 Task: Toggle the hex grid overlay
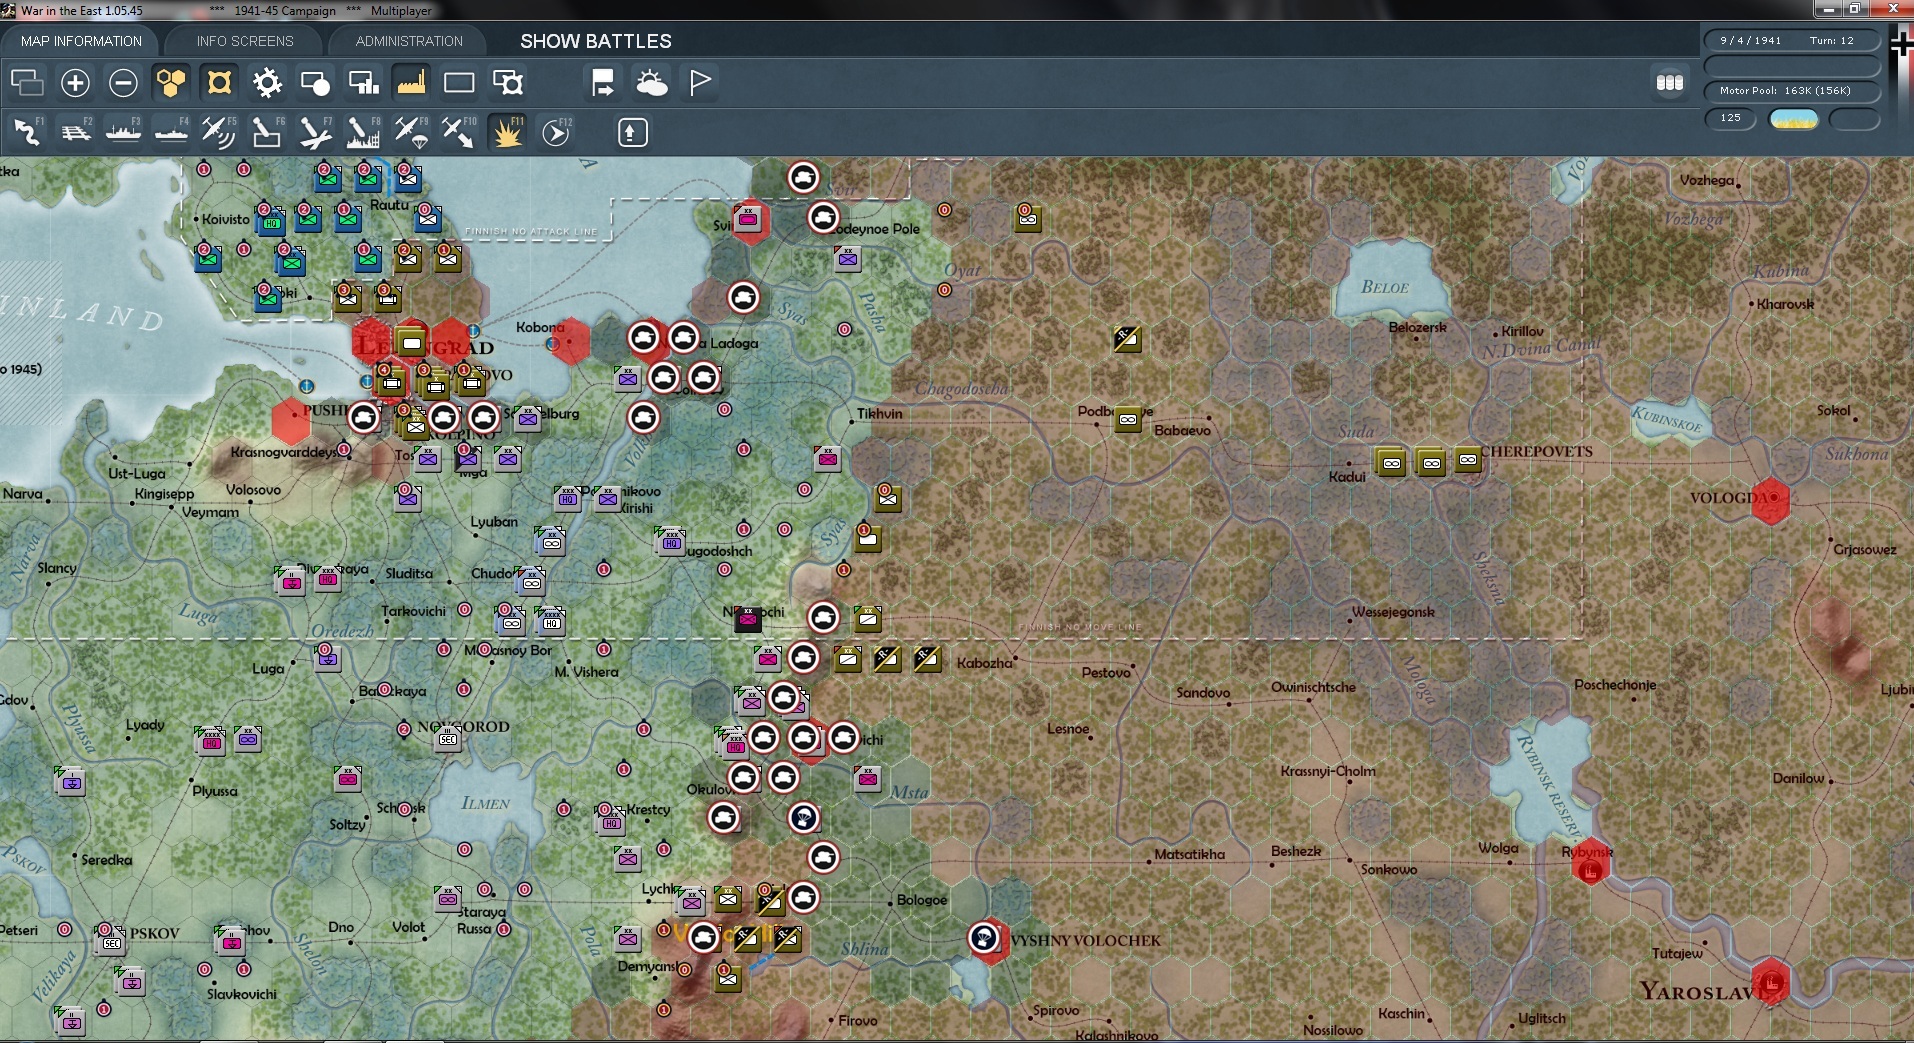pos(171,83)
